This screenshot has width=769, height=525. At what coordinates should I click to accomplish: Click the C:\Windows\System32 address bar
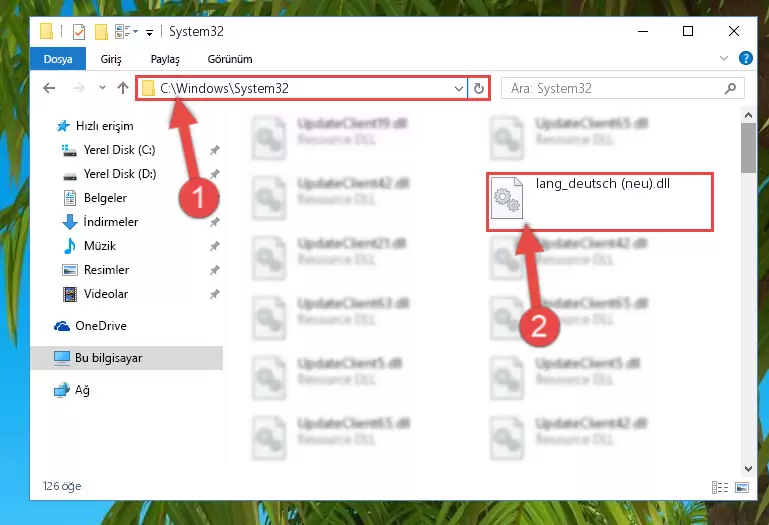302,88
